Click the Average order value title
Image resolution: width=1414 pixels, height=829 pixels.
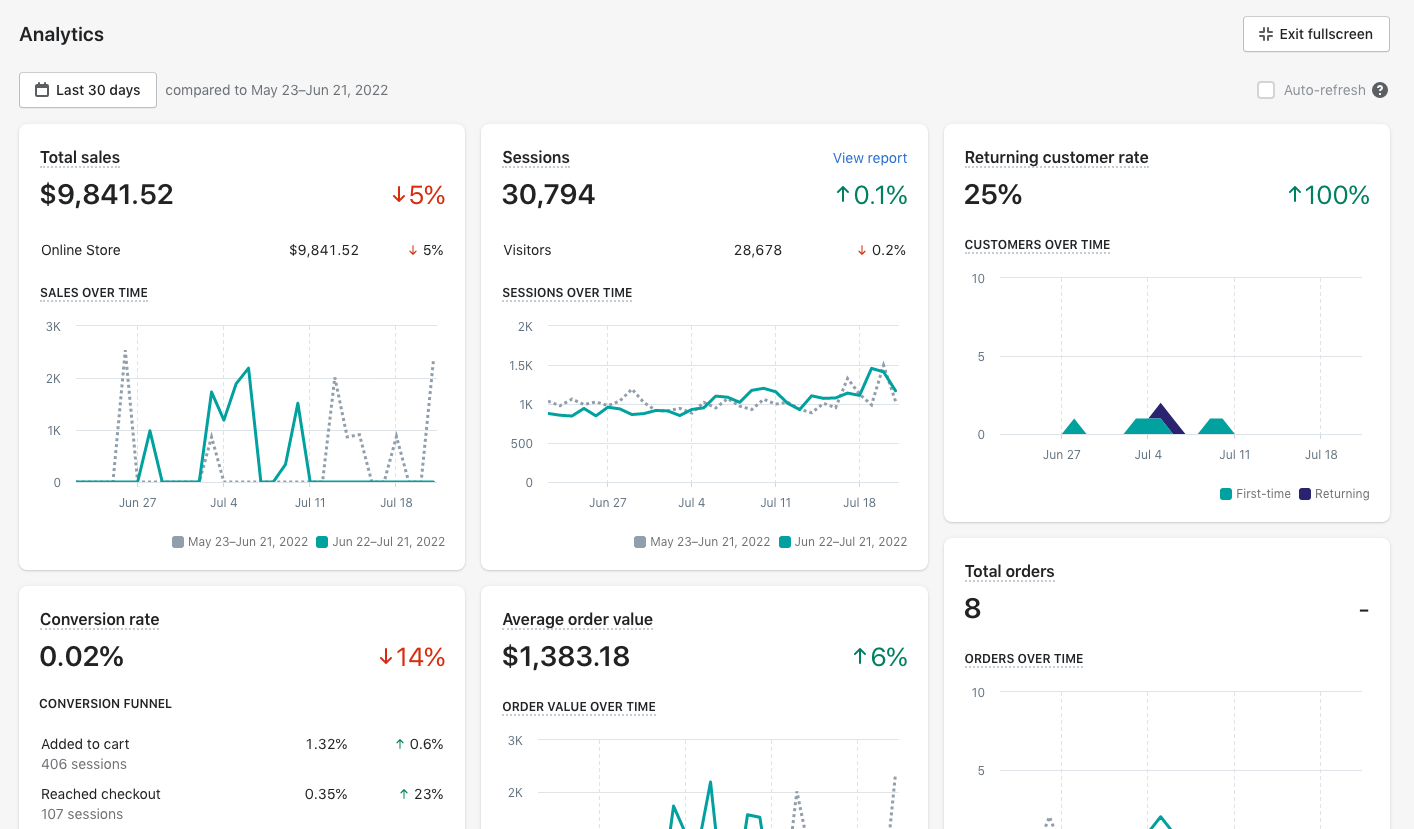(577, 619)
